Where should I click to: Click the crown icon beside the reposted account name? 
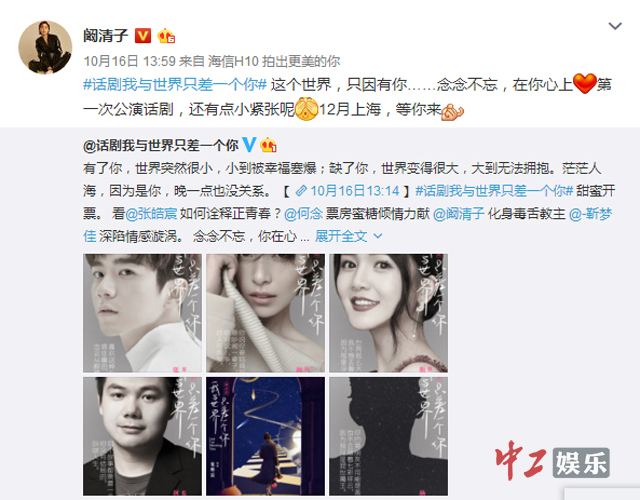click(268, 144)
